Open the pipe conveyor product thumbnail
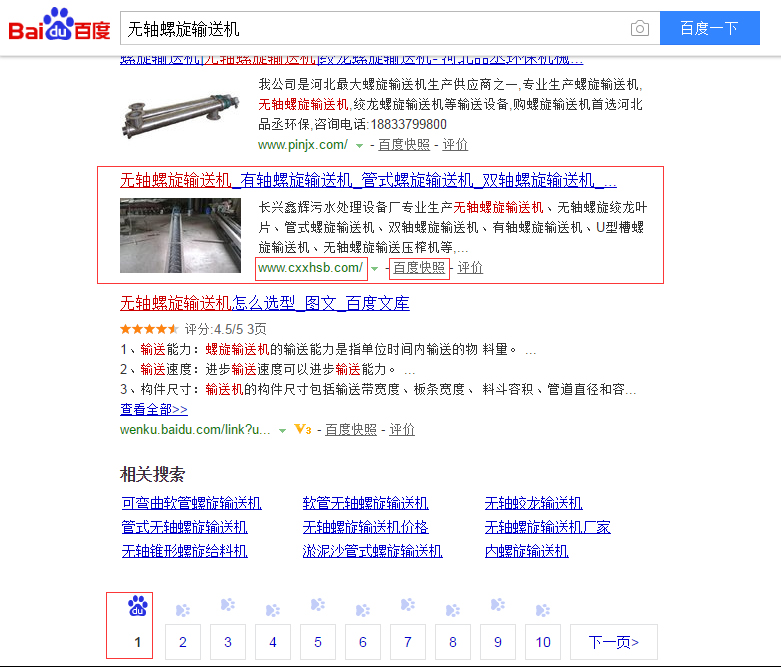Screen dimensions: 781x667 click(180, 115)
